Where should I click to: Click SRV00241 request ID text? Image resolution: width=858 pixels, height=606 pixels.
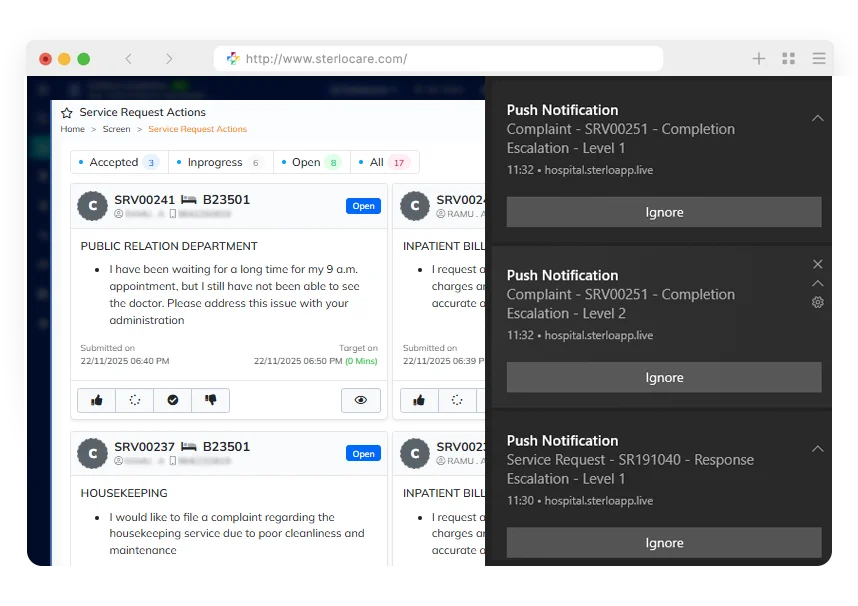click(x=144, y=200)
